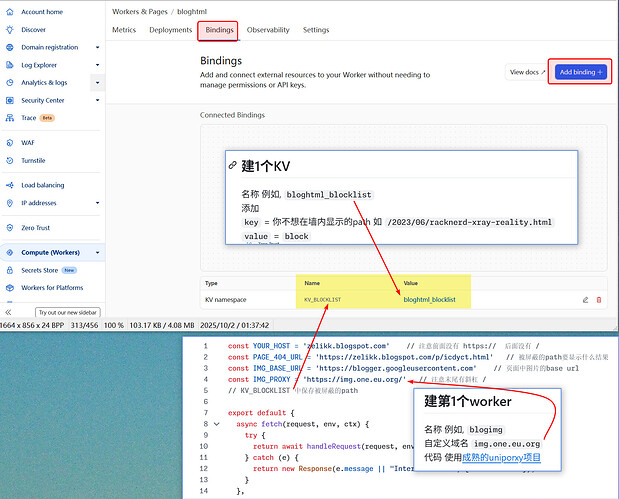
Task: Click the 313/456 image counter in status bar
Action: (x=84, y=325)
